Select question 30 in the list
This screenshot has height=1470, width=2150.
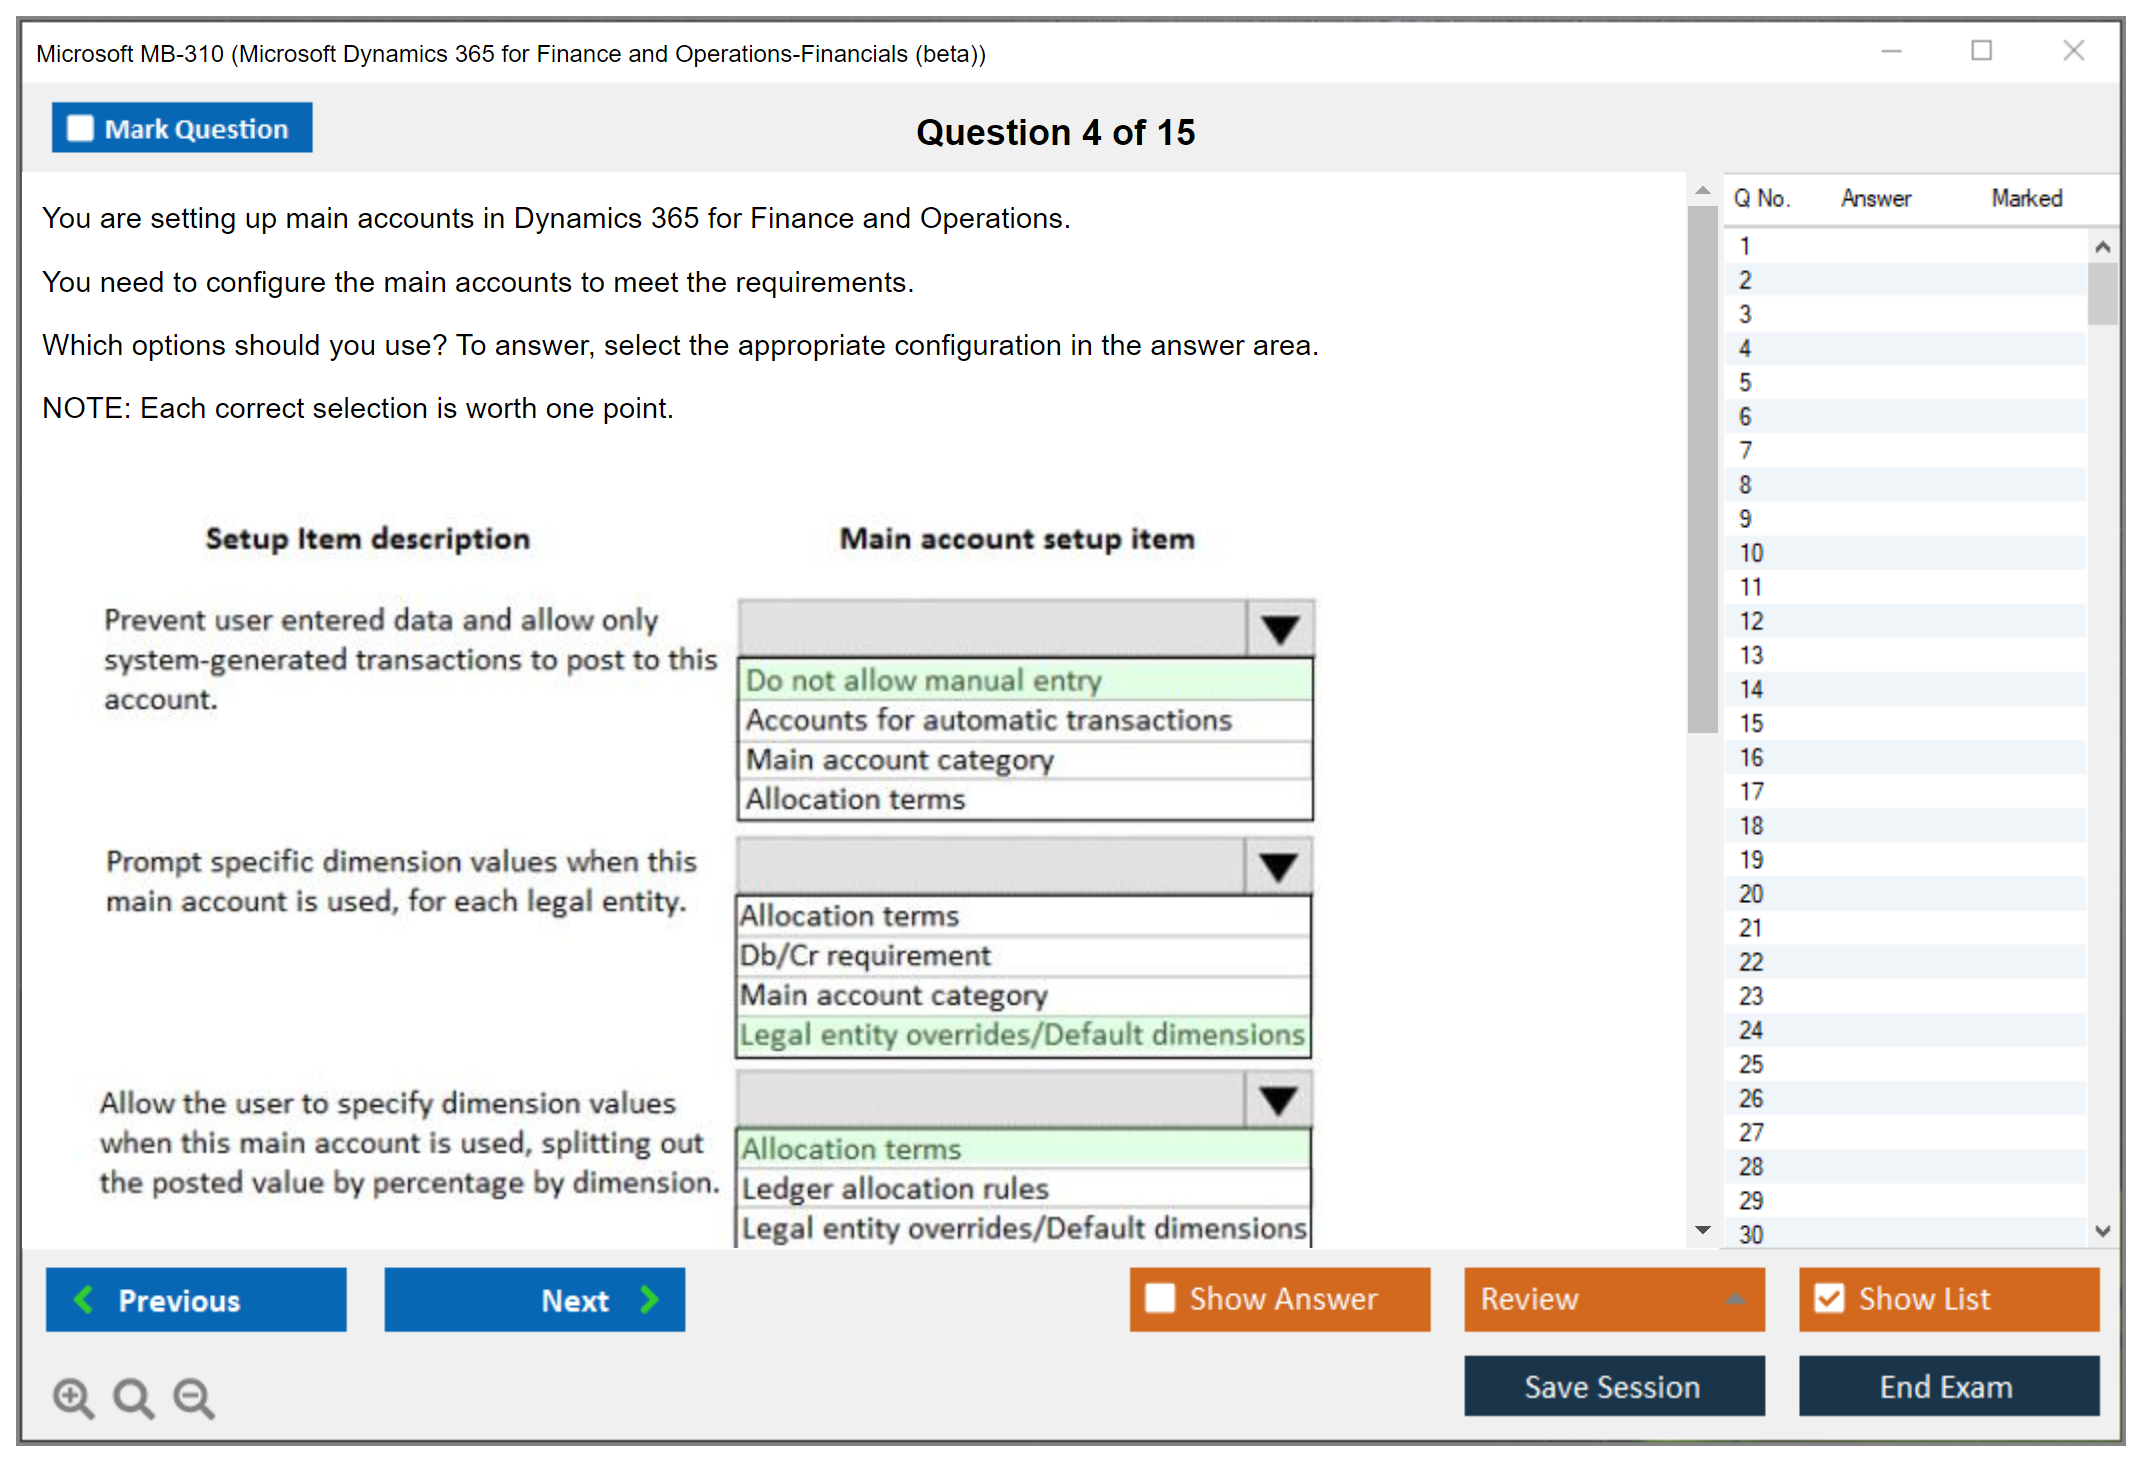click(x=1905, y=1234)
